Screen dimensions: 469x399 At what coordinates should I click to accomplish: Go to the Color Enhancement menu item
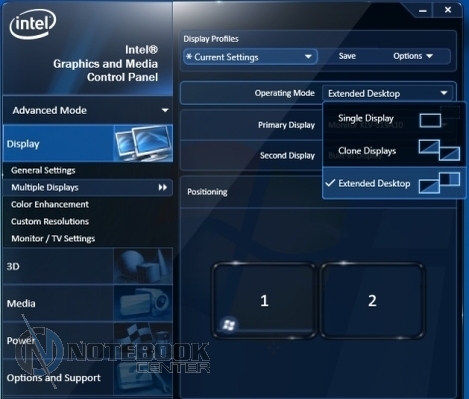(x=50, y=204)
